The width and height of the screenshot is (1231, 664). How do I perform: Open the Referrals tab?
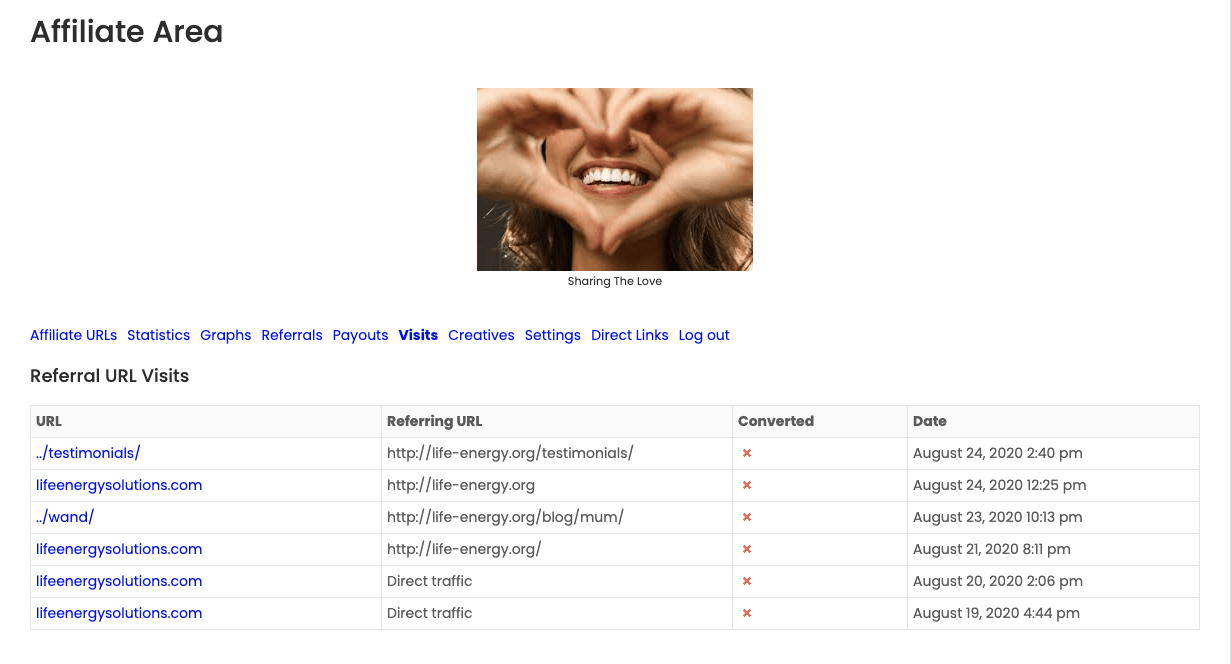pyautogui.click(x=292, y=335)
